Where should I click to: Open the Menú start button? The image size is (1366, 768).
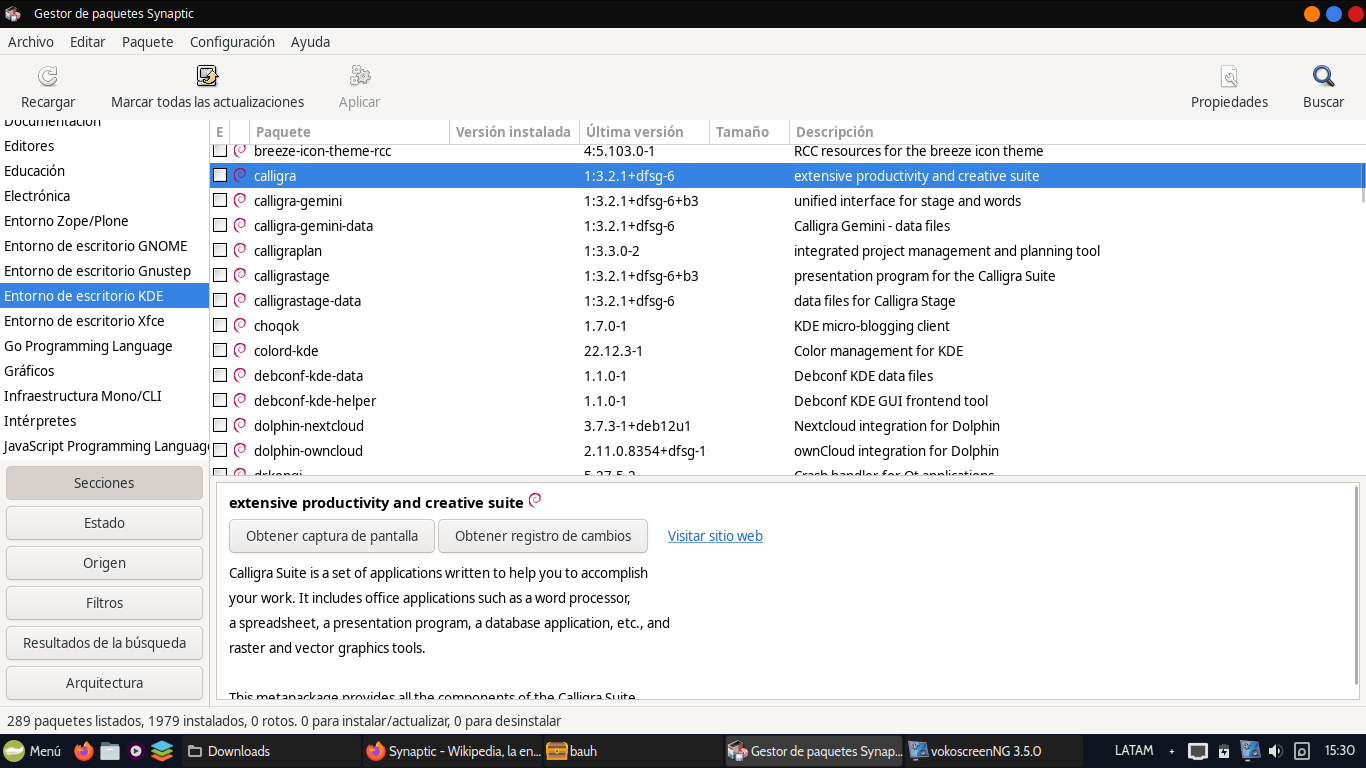coord(32,751)
